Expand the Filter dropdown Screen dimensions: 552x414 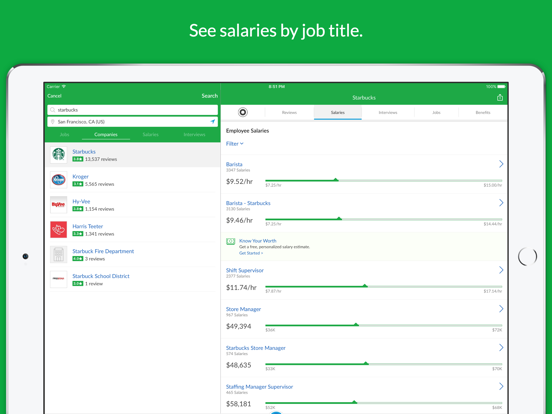pos(234,144)
